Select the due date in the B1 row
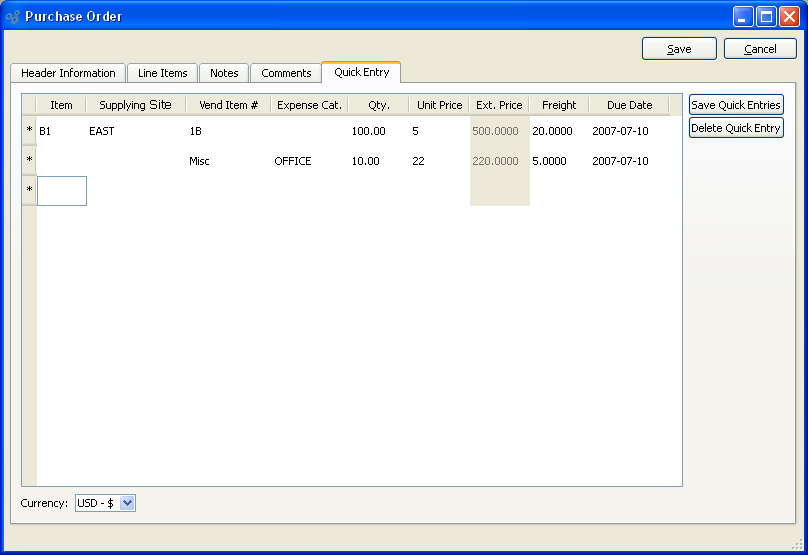808x555 pixels. tap(629, 131)
